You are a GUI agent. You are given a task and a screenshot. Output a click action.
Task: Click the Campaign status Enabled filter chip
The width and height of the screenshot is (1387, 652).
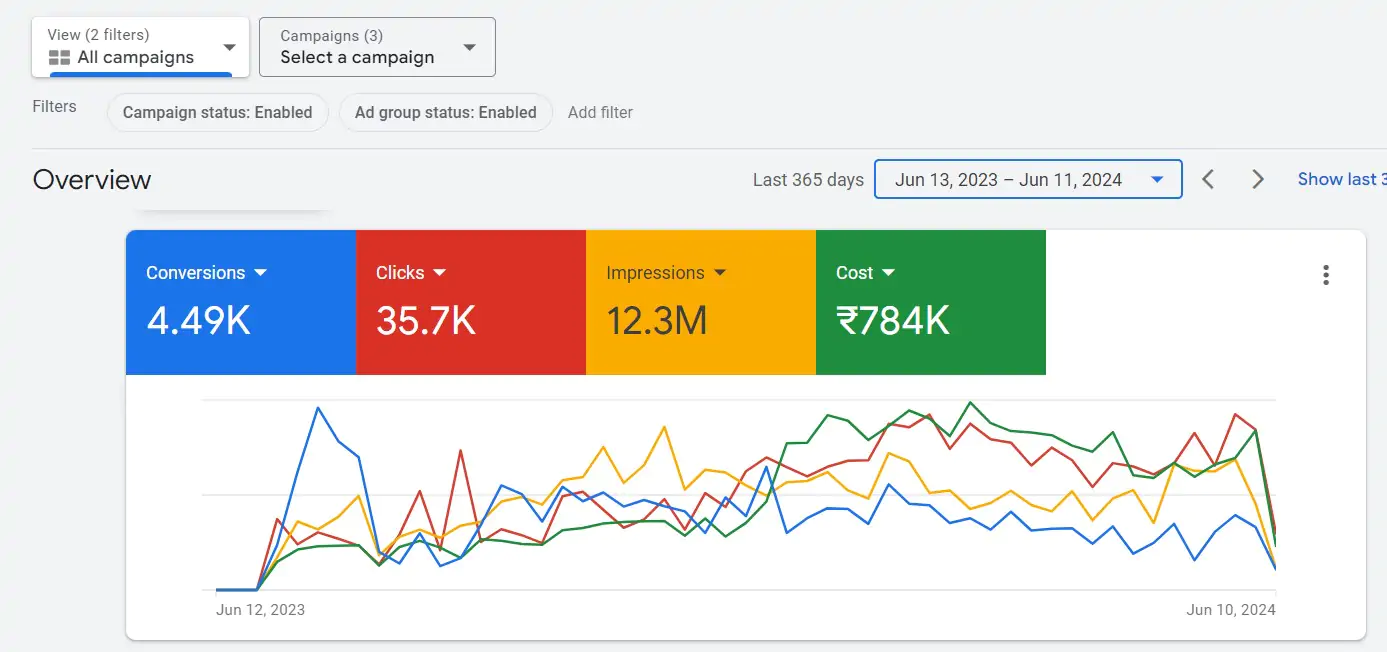coord(217,112)
